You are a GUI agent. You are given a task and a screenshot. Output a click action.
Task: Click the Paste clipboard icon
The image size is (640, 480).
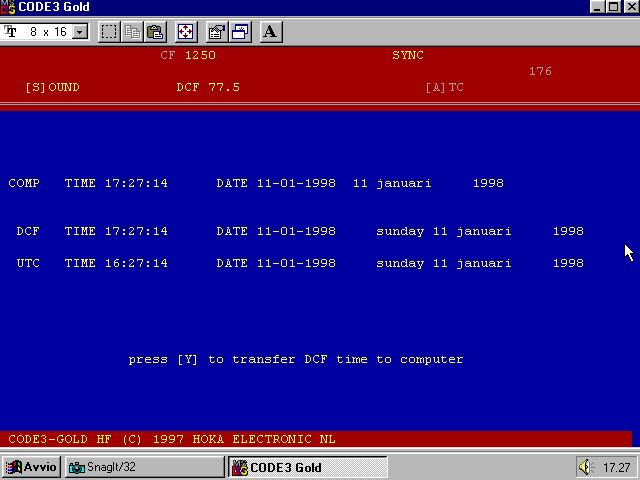point(155,31)
